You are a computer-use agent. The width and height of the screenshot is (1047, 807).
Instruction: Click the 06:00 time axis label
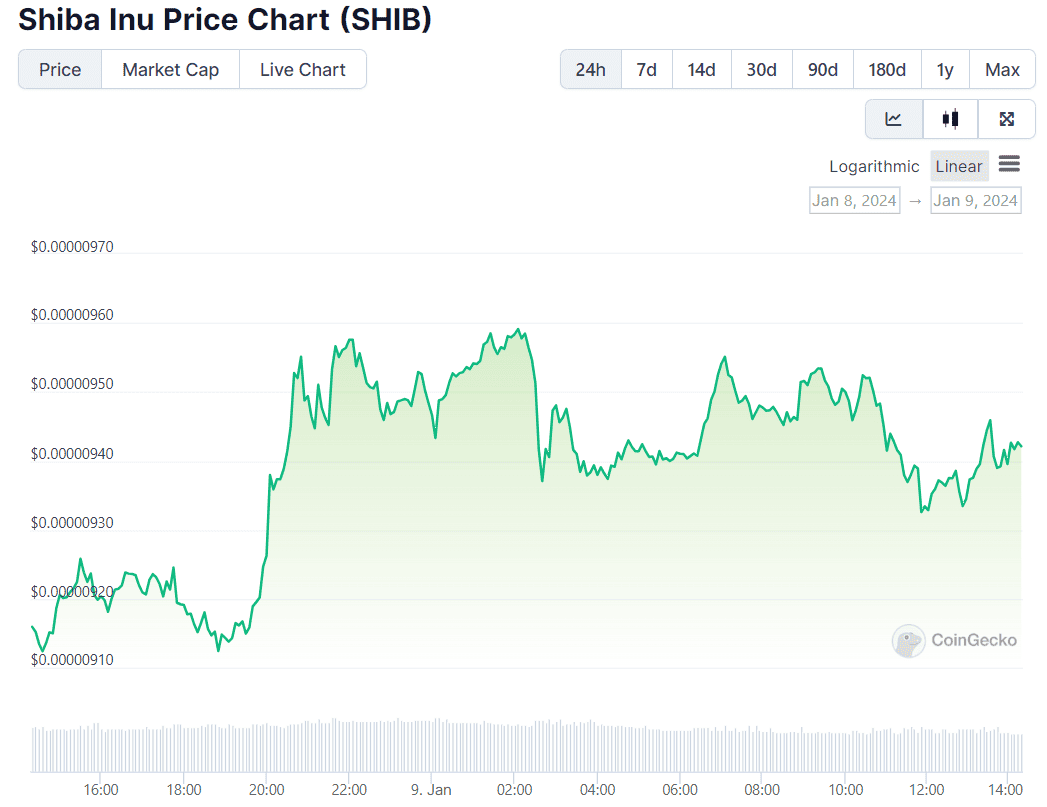[680, 790]
